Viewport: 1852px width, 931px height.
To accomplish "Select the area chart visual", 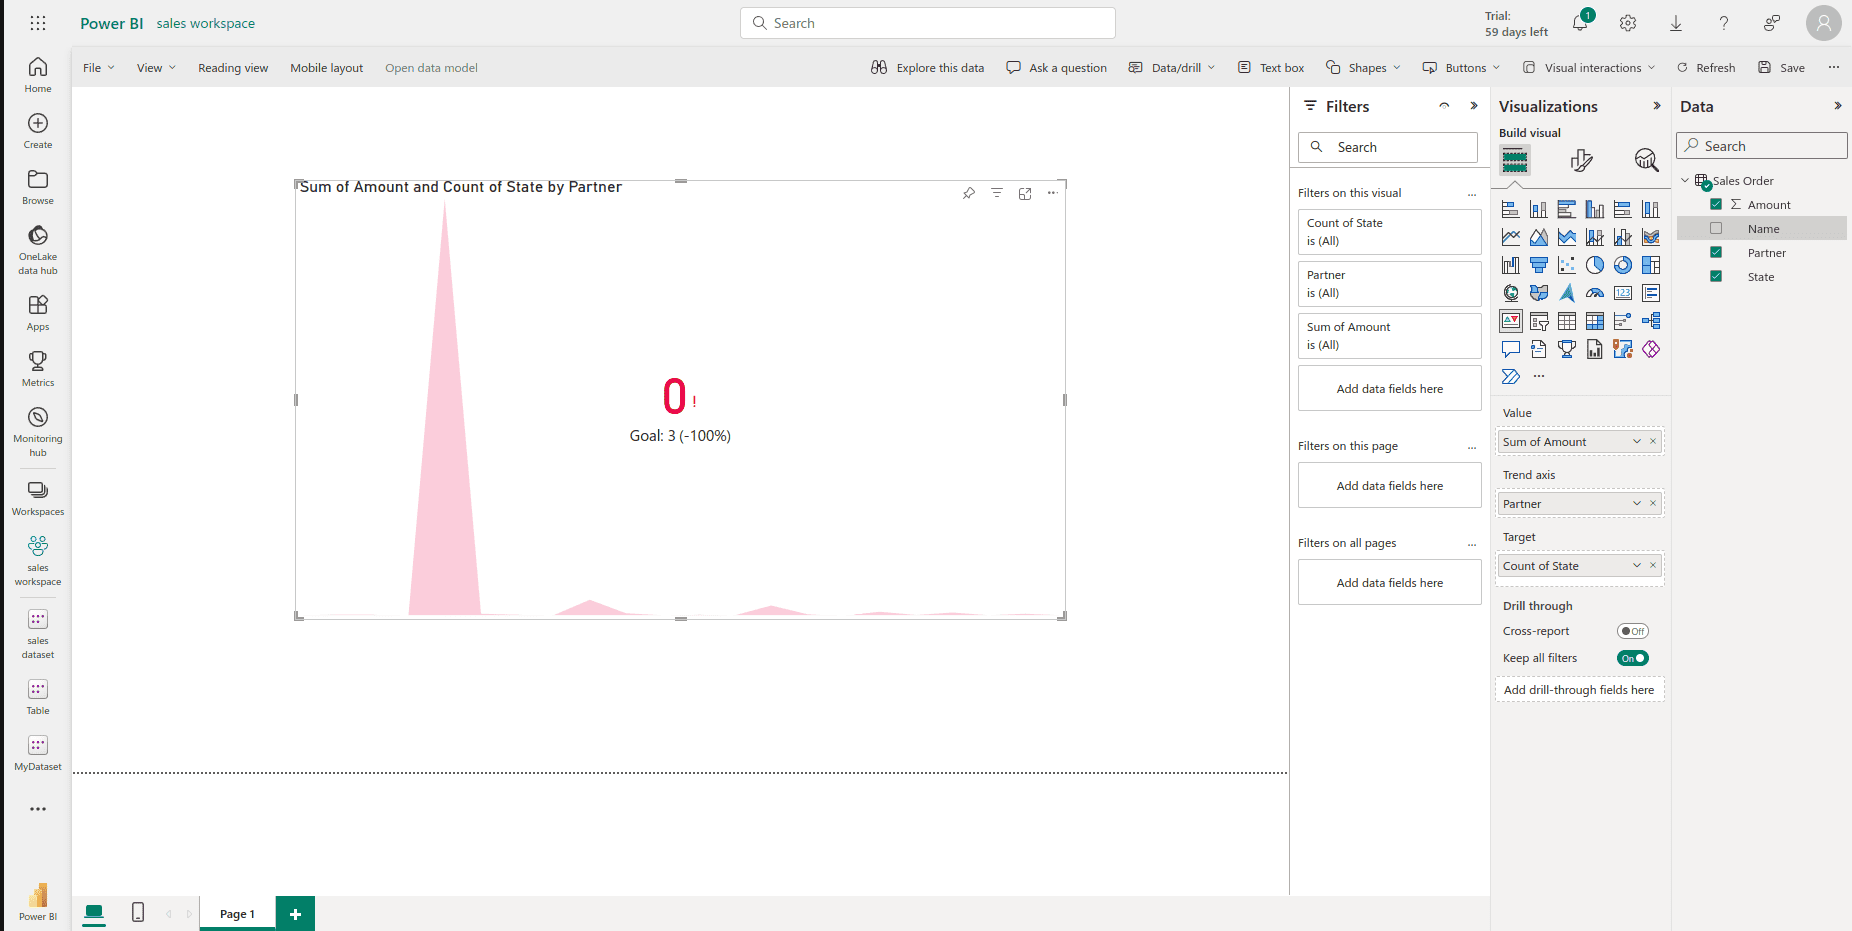I will point(1539,237).
